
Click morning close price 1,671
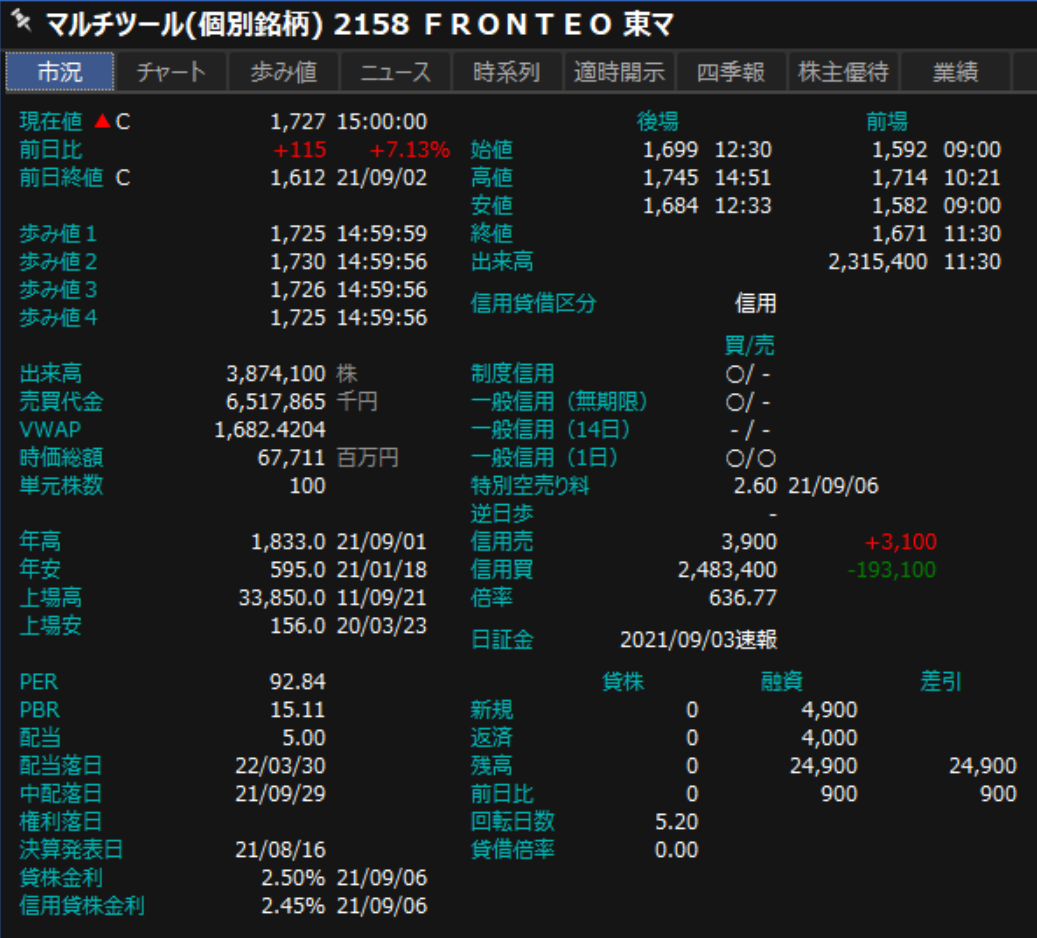coord(899,234)
